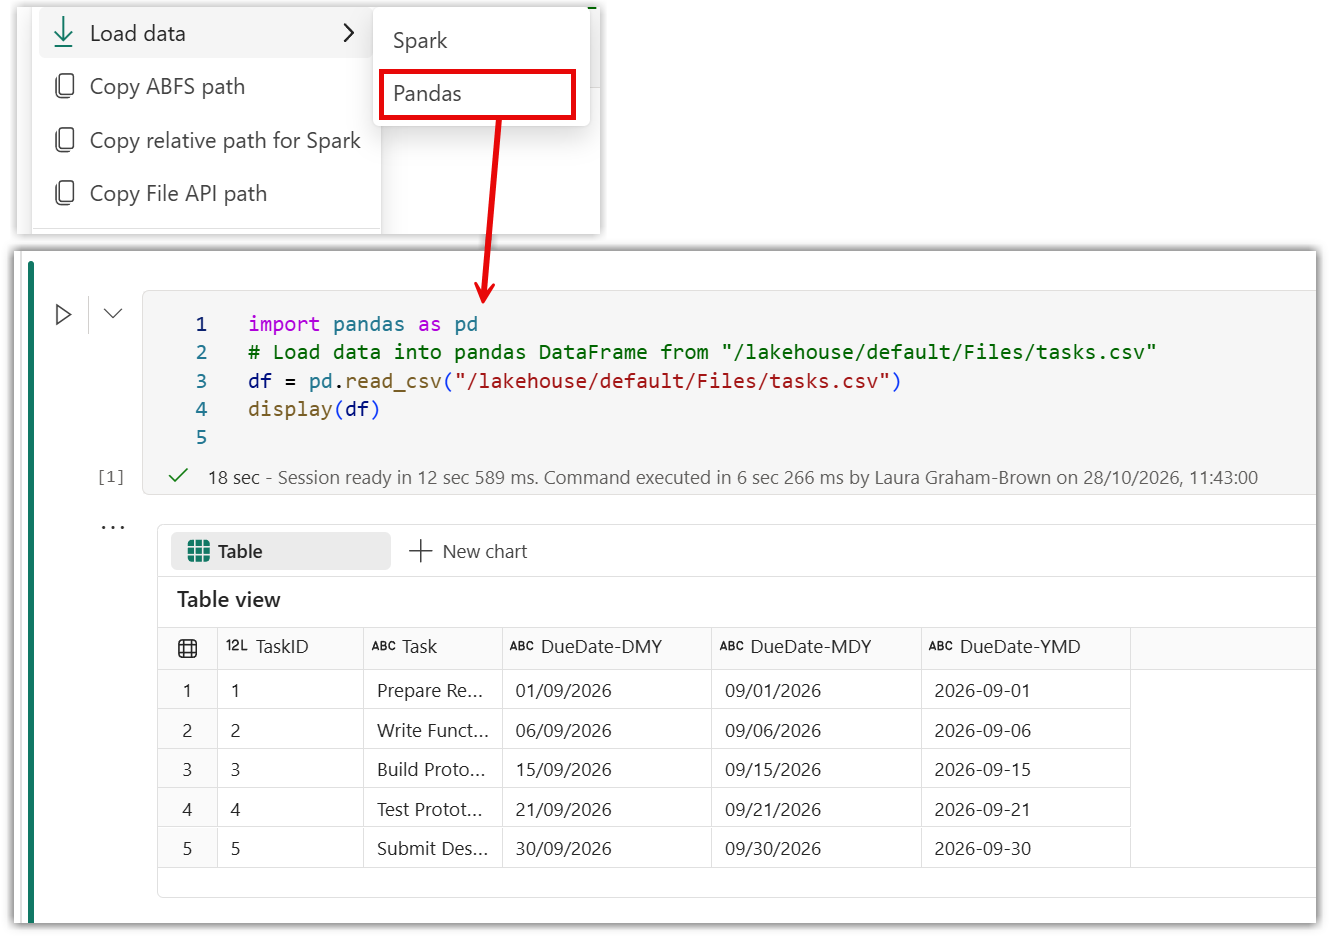Image resolution: width=1332 pixels, height=939 pixels.
Task: Select the '21/09/2026' date cell
Action: (x=607, y=809)
